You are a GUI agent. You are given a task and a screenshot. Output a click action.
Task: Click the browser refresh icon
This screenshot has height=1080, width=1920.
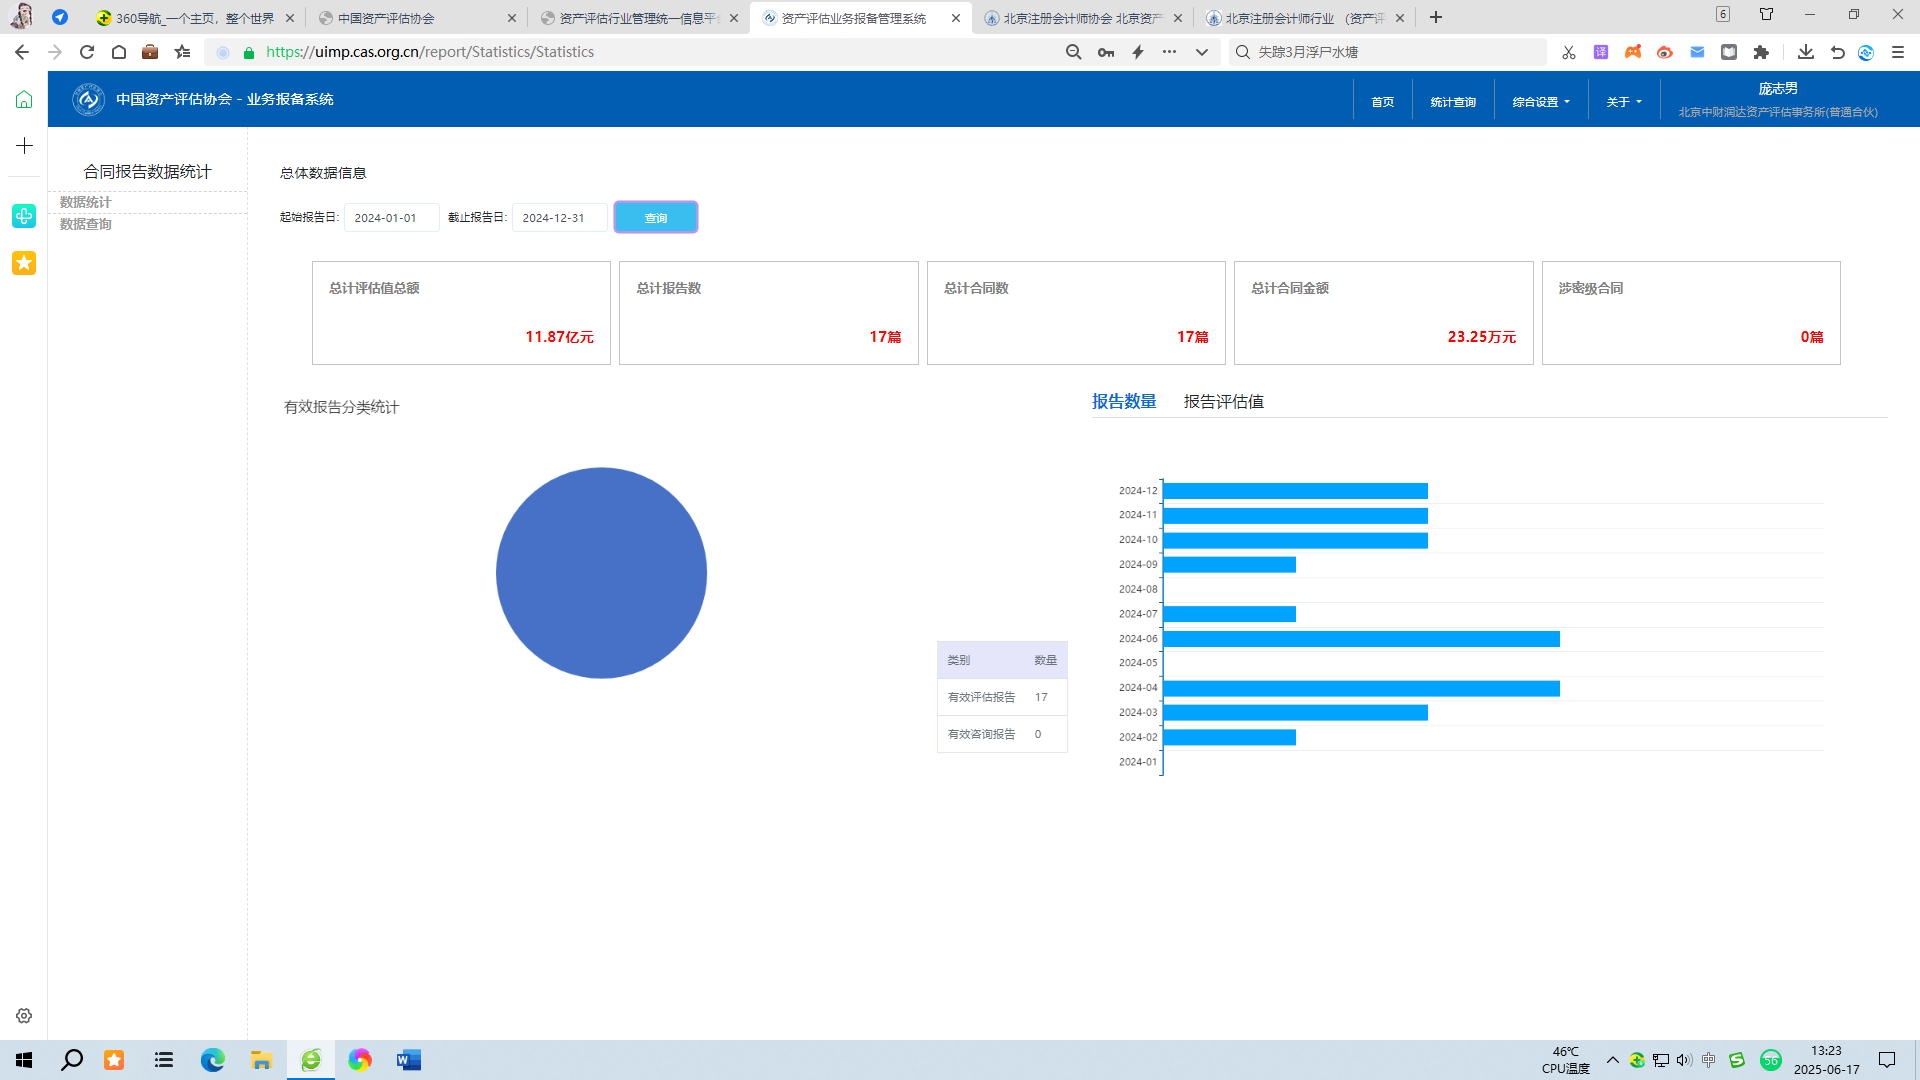(x=87, y=52)
